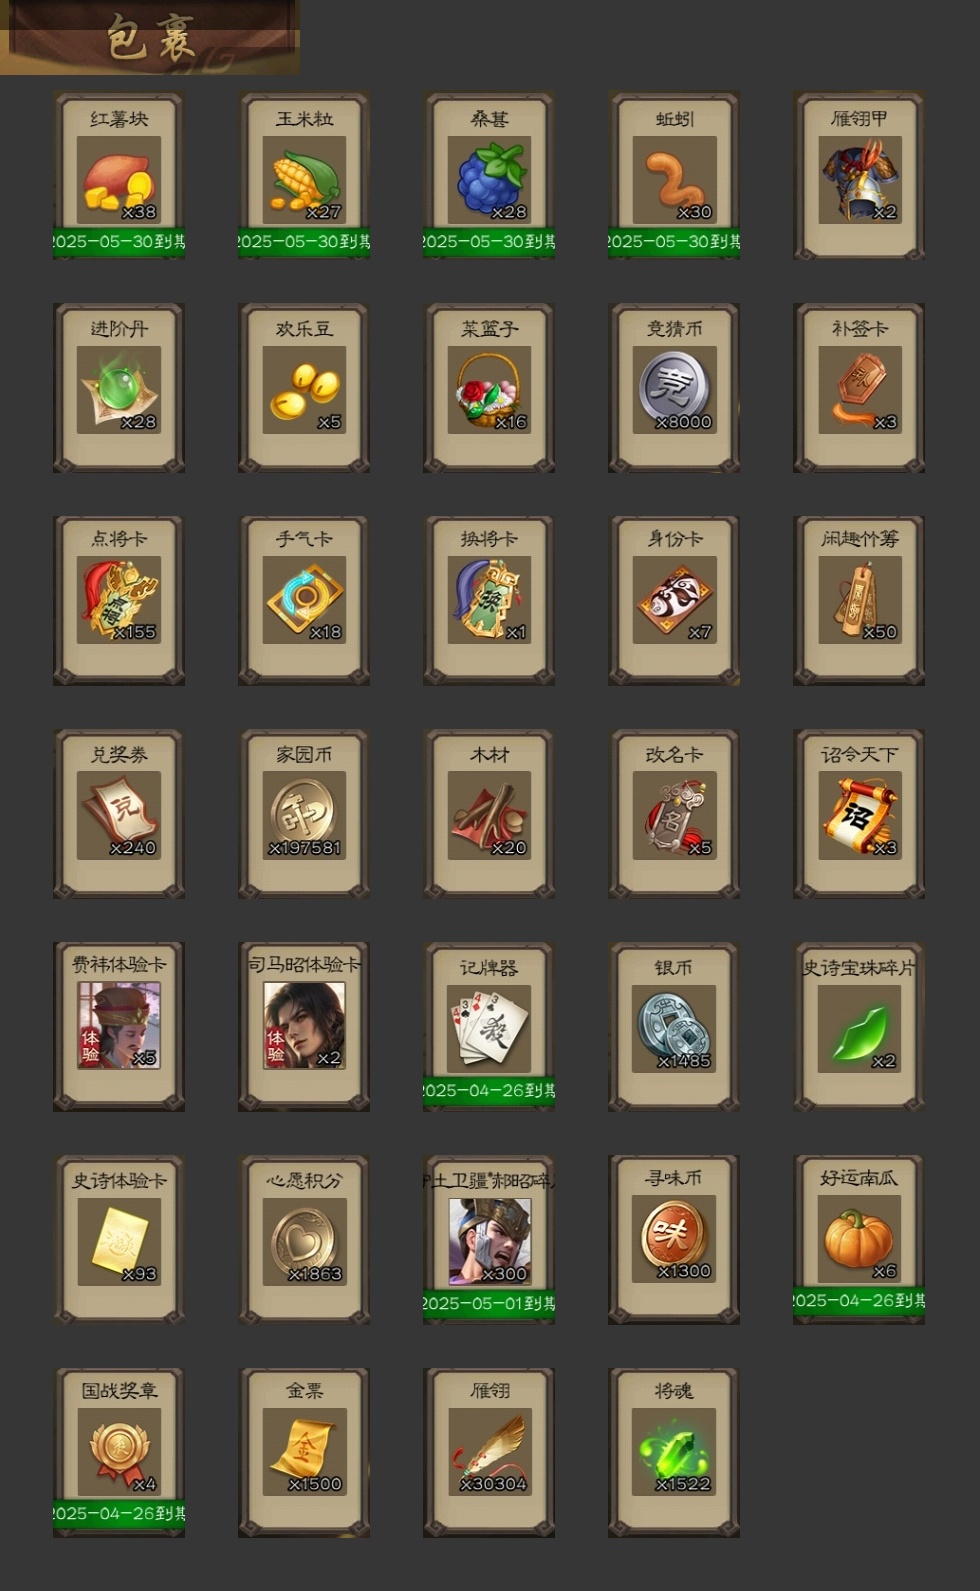The image size is (980, 1591).
Task: Select the 雁翎甲 armor item
Action: 859,176
